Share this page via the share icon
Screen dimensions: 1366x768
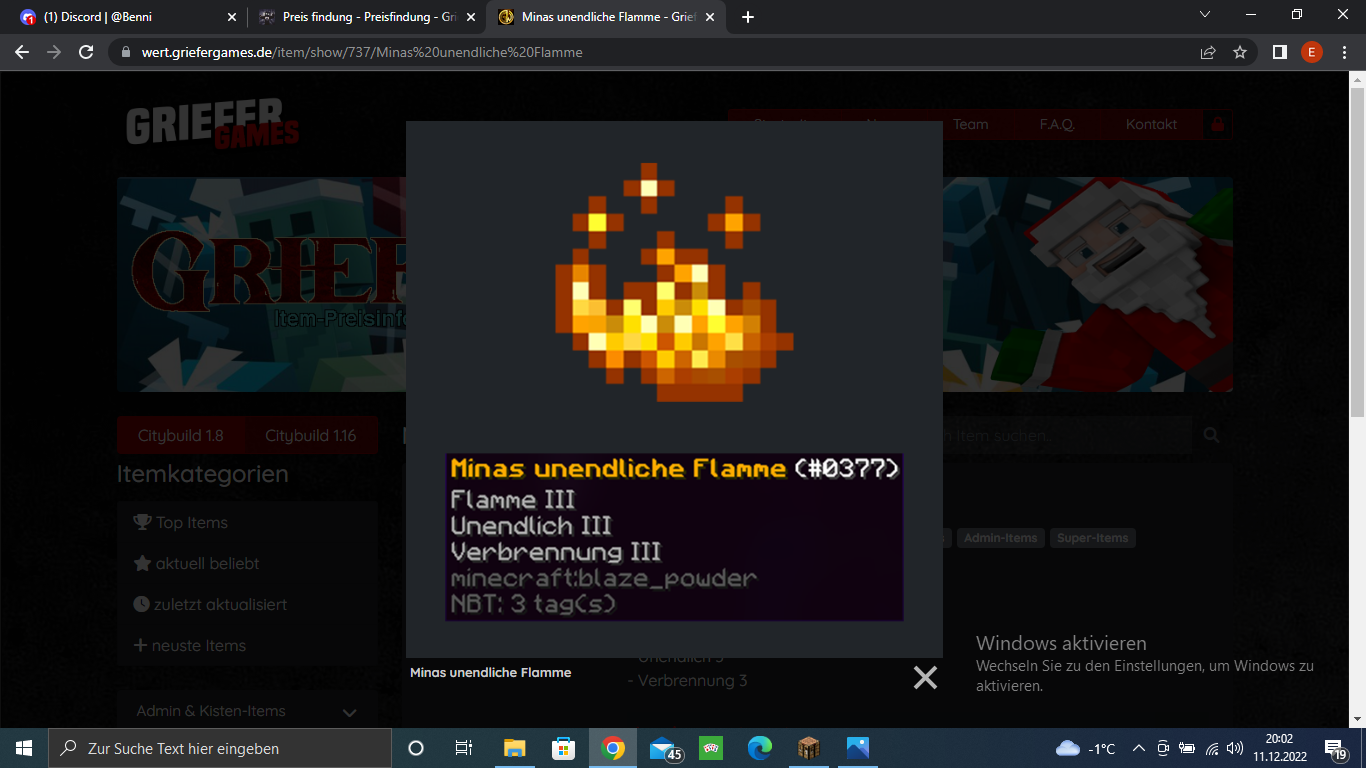1208,52
